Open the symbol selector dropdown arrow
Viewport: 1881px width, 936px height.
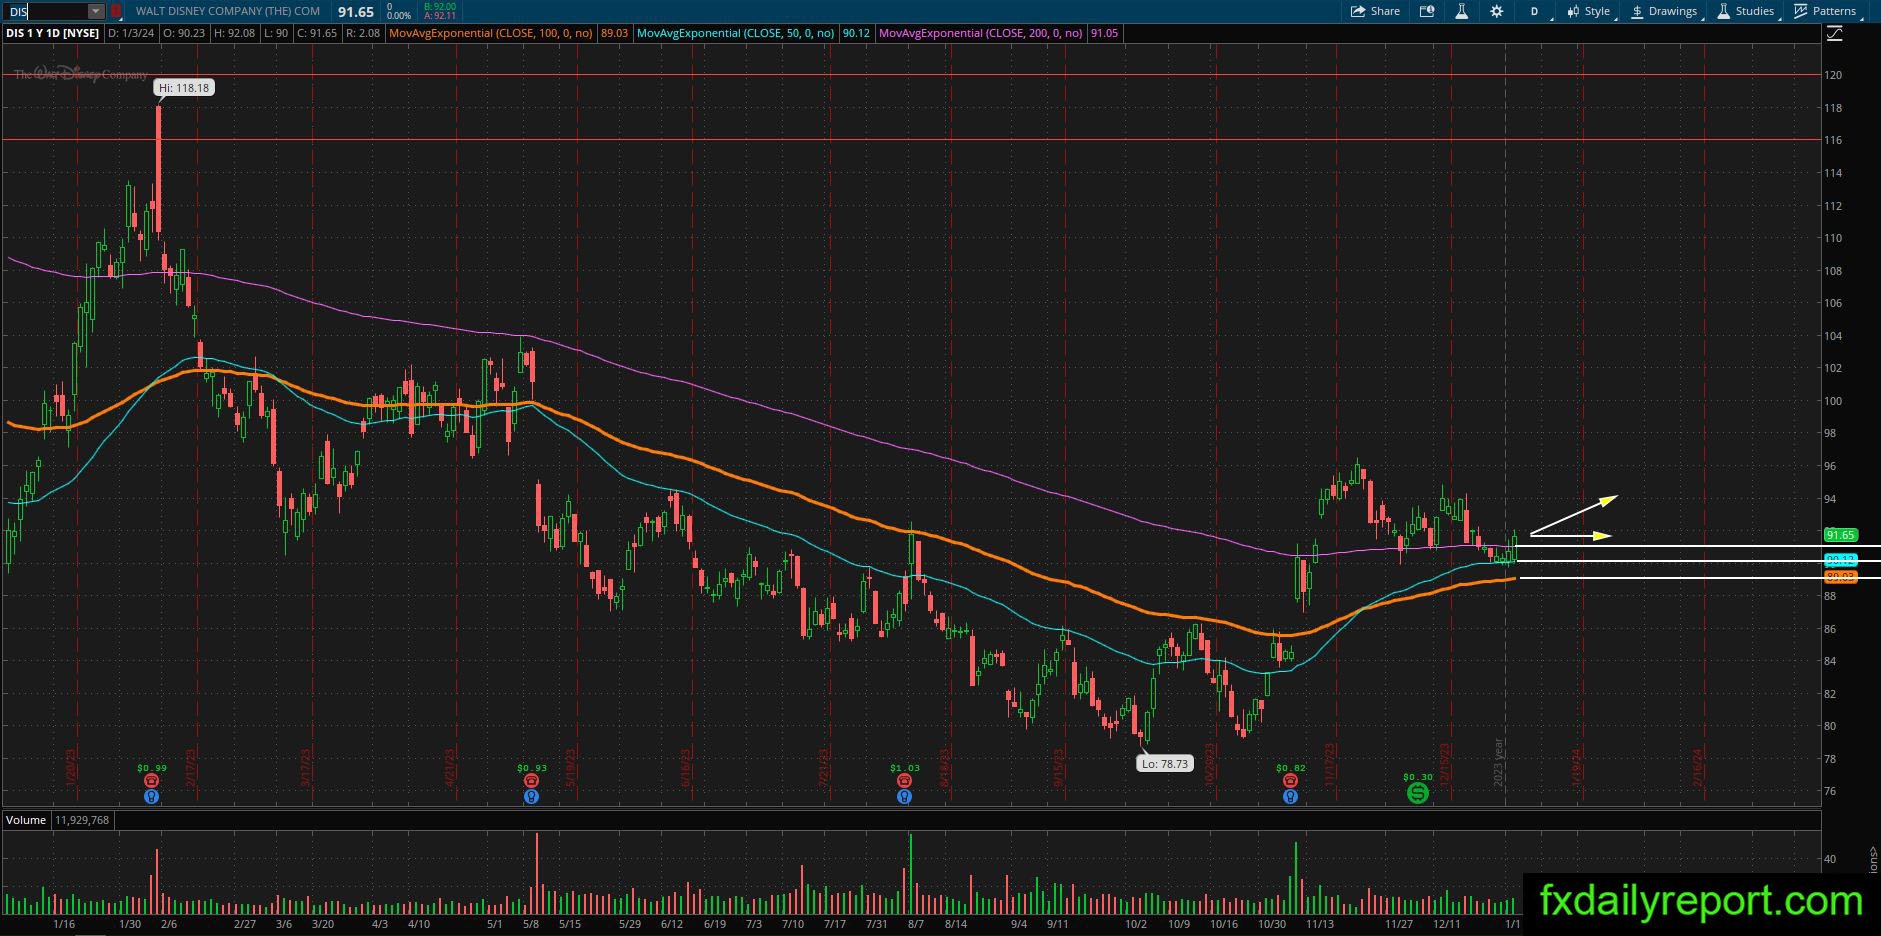click(x=96, y=11)
